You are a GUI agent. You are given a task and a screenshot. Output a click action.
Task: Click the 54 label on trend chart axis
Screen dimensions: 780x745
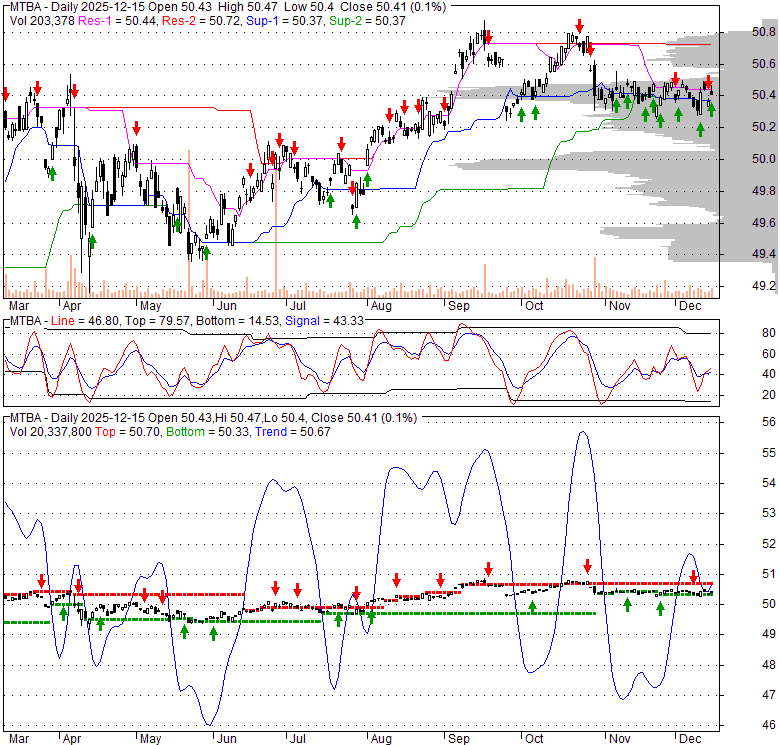click(x=769, y=482)
